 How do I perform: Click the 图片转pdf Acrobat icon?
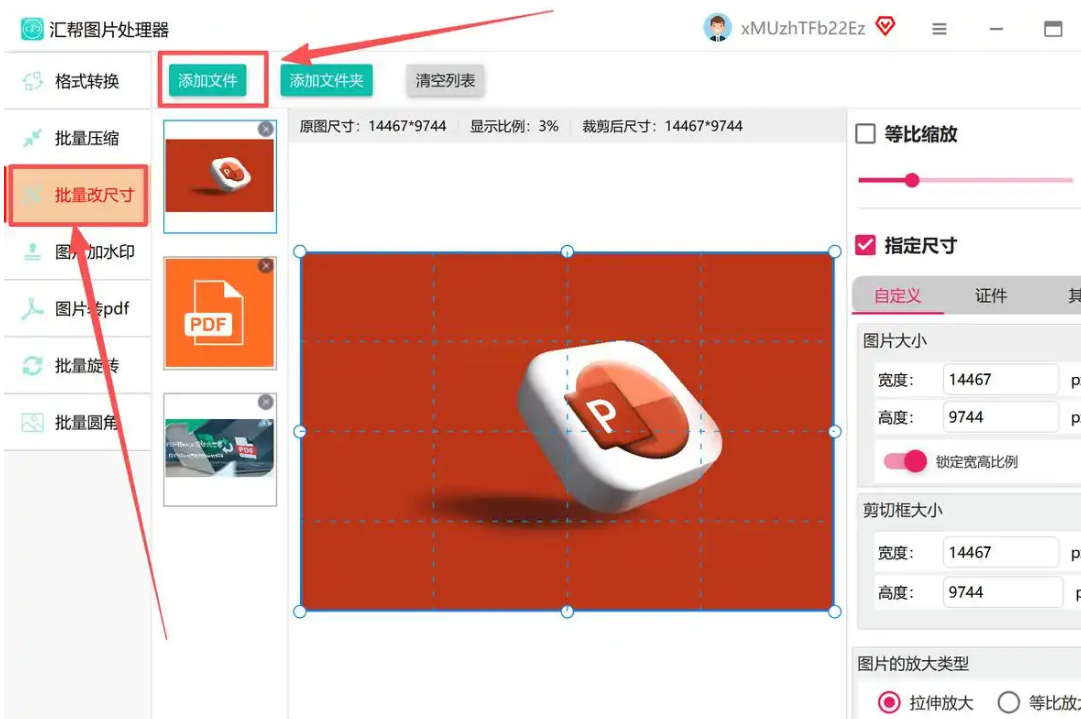coord(32,308)
